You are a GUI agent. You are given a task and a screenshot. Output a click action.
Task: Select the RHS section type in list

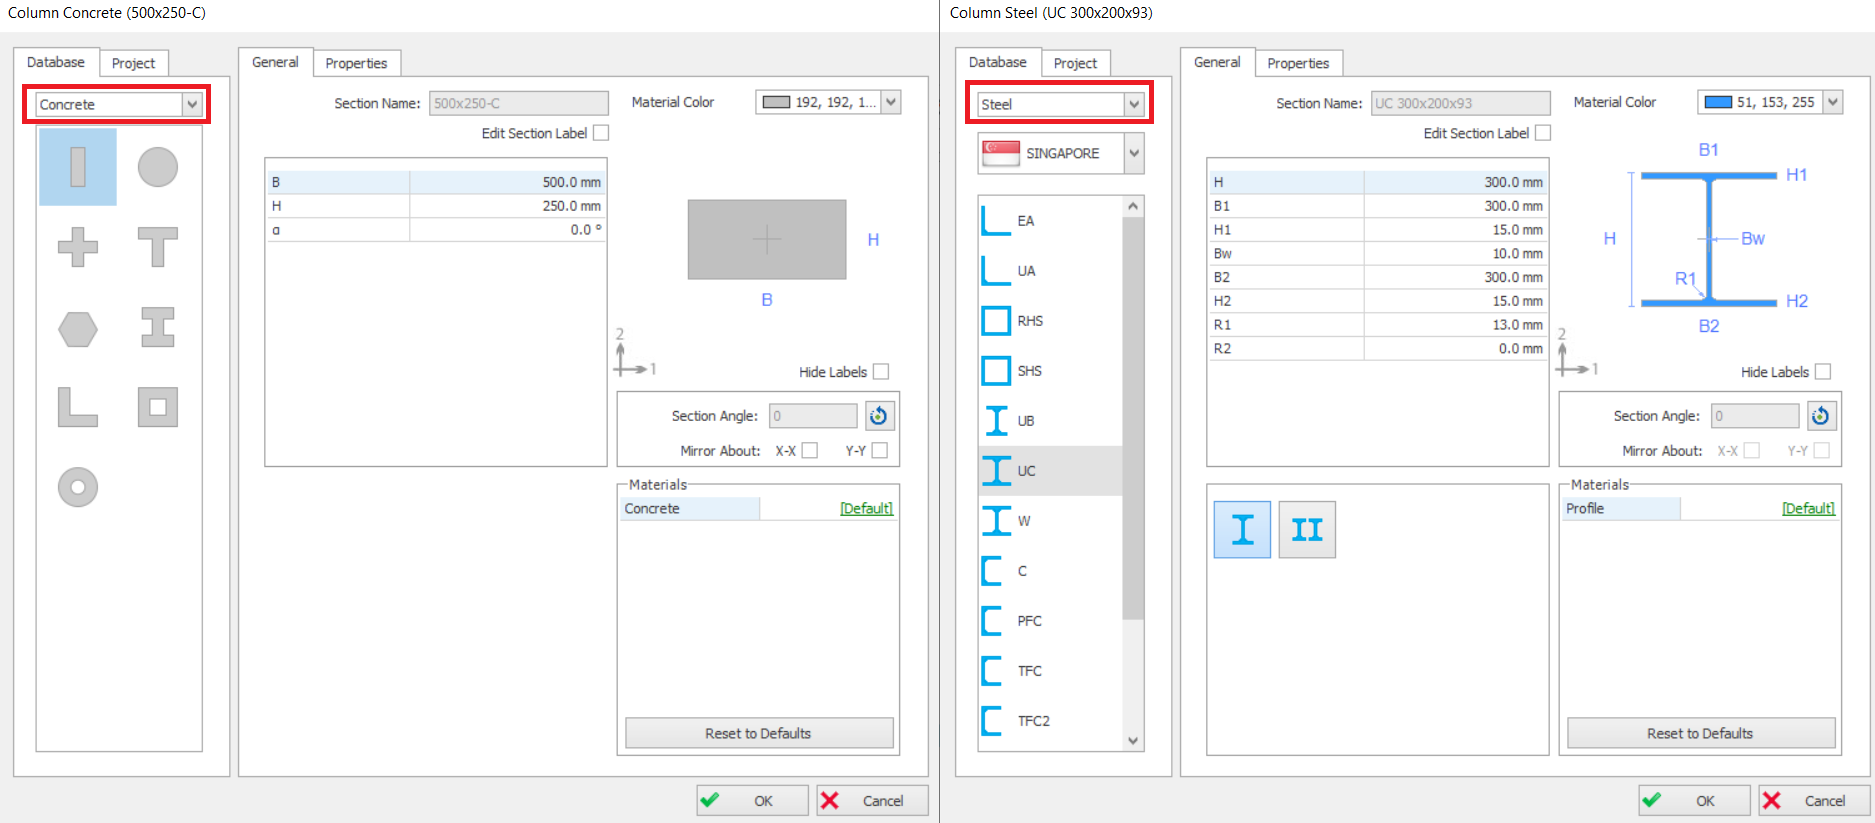point(1030,321)
